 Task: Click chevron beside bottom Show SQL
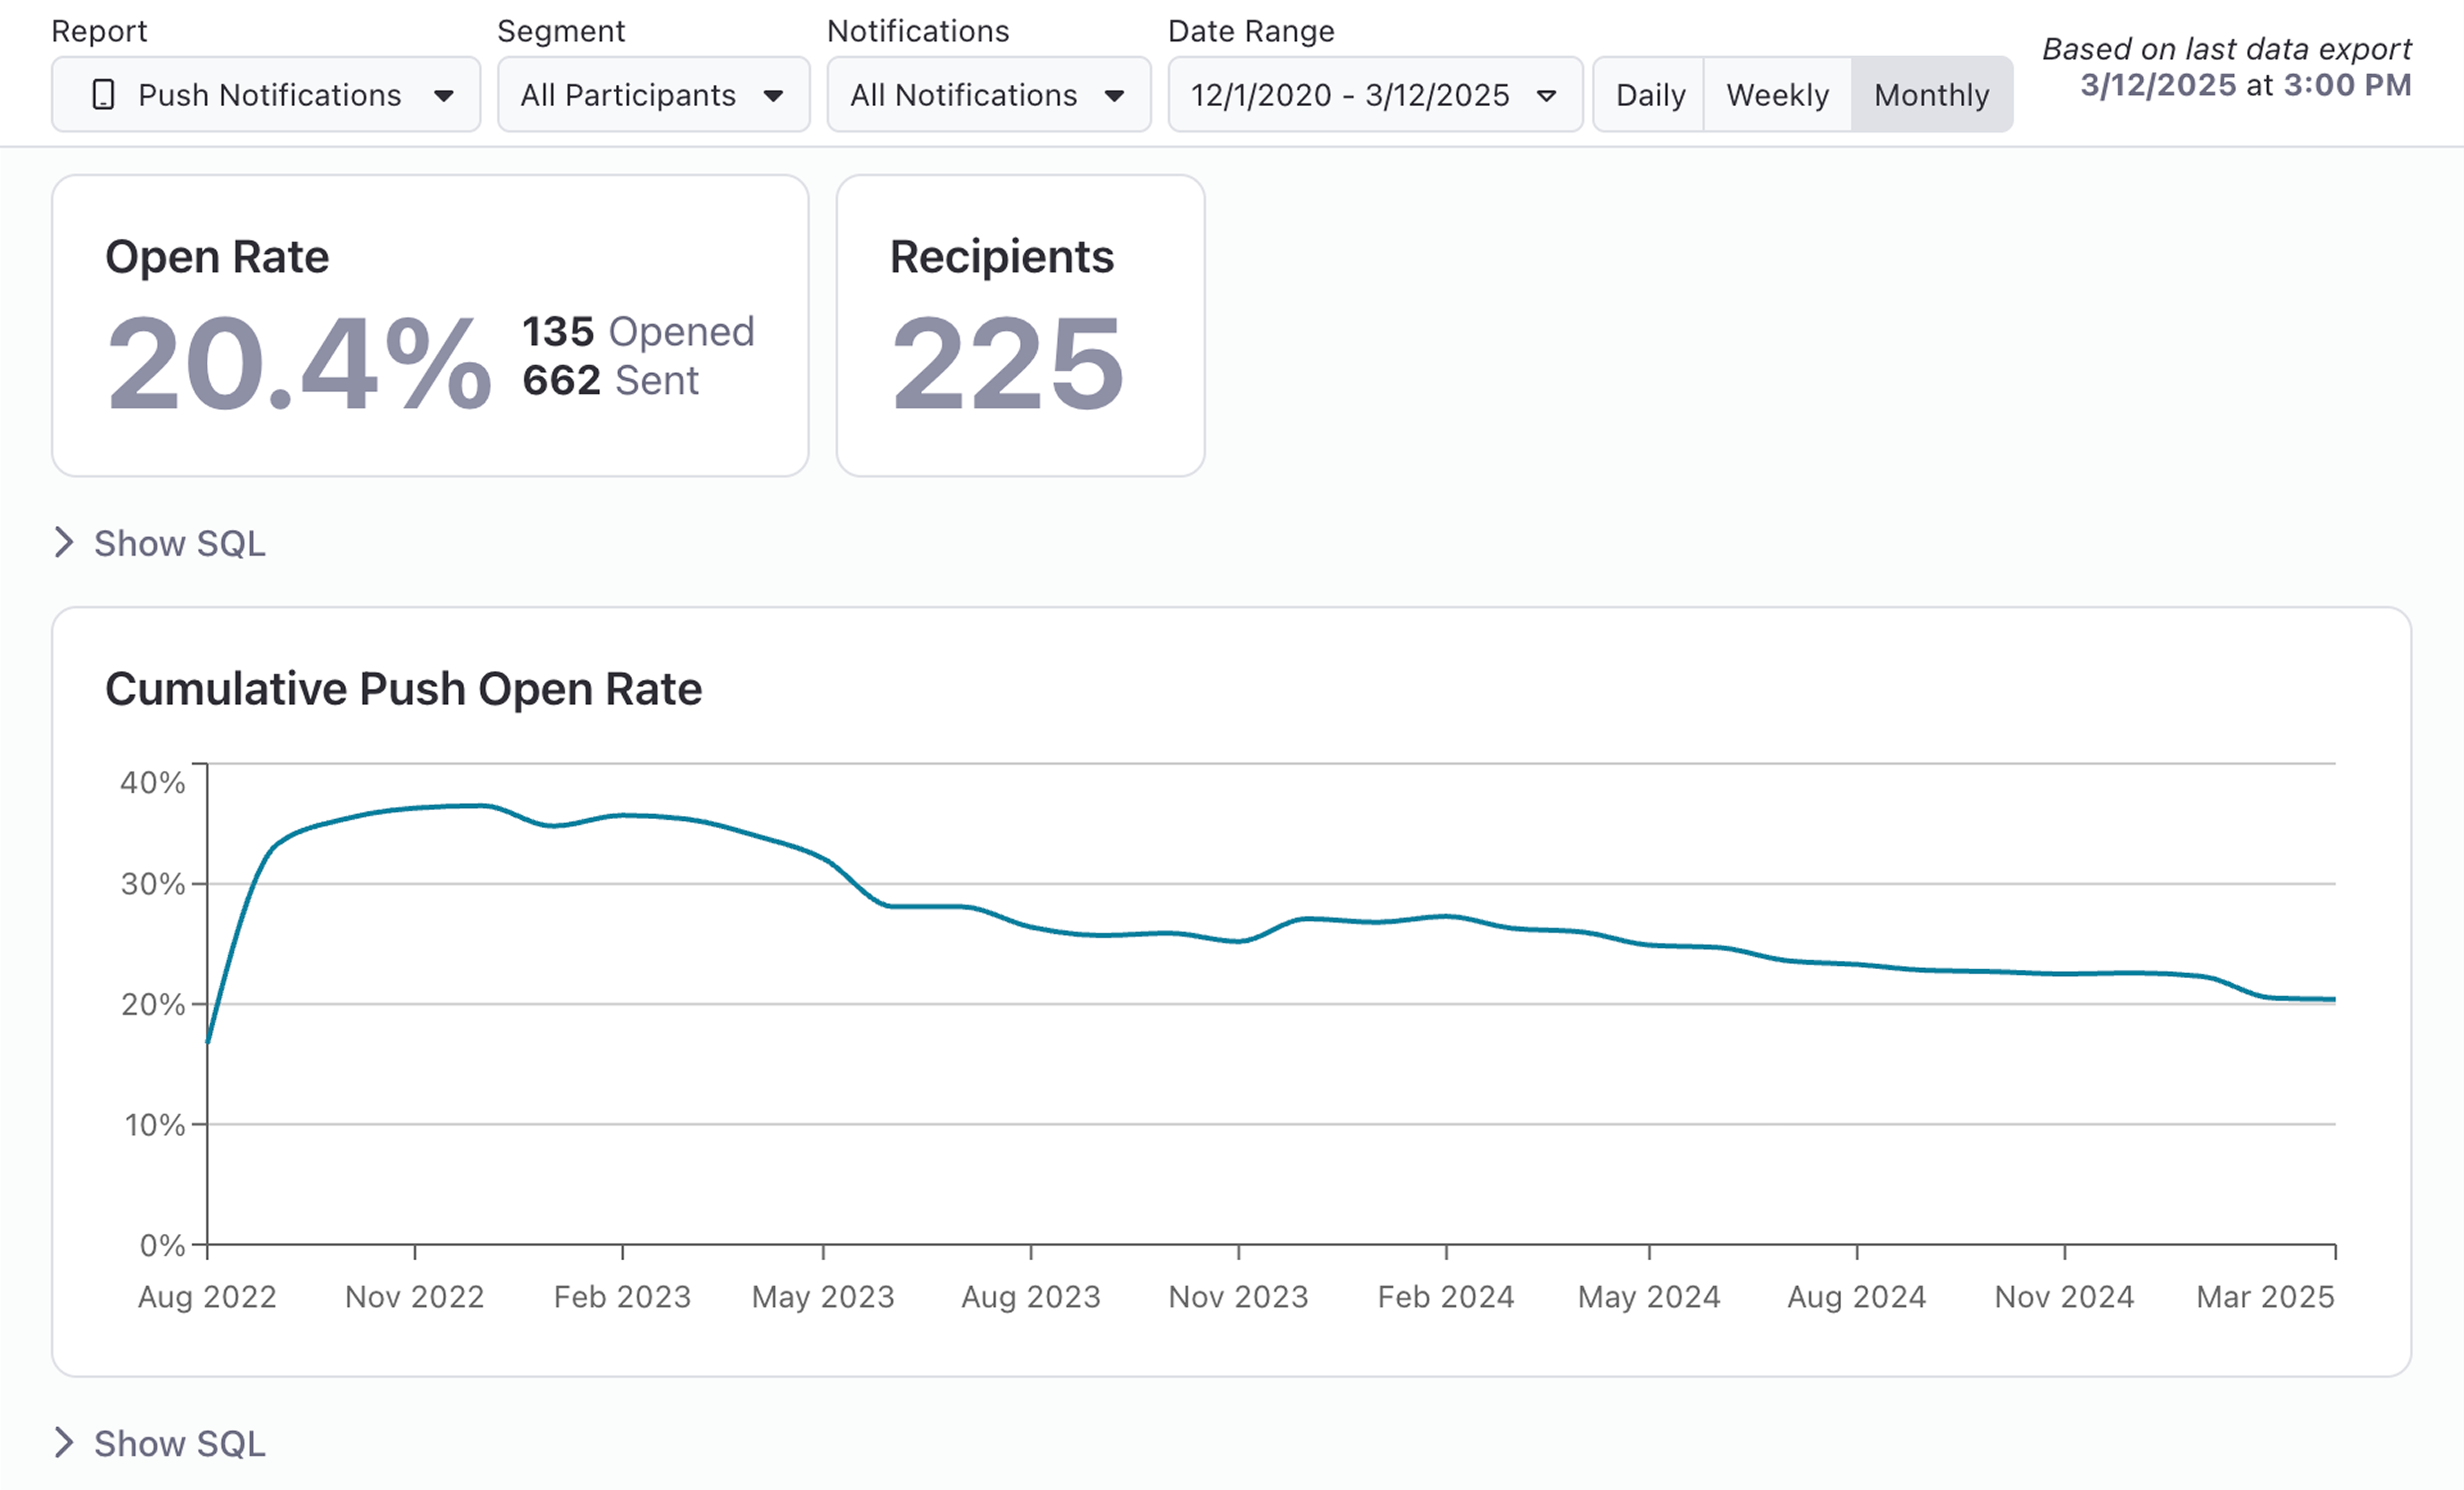coord(64,1442)
